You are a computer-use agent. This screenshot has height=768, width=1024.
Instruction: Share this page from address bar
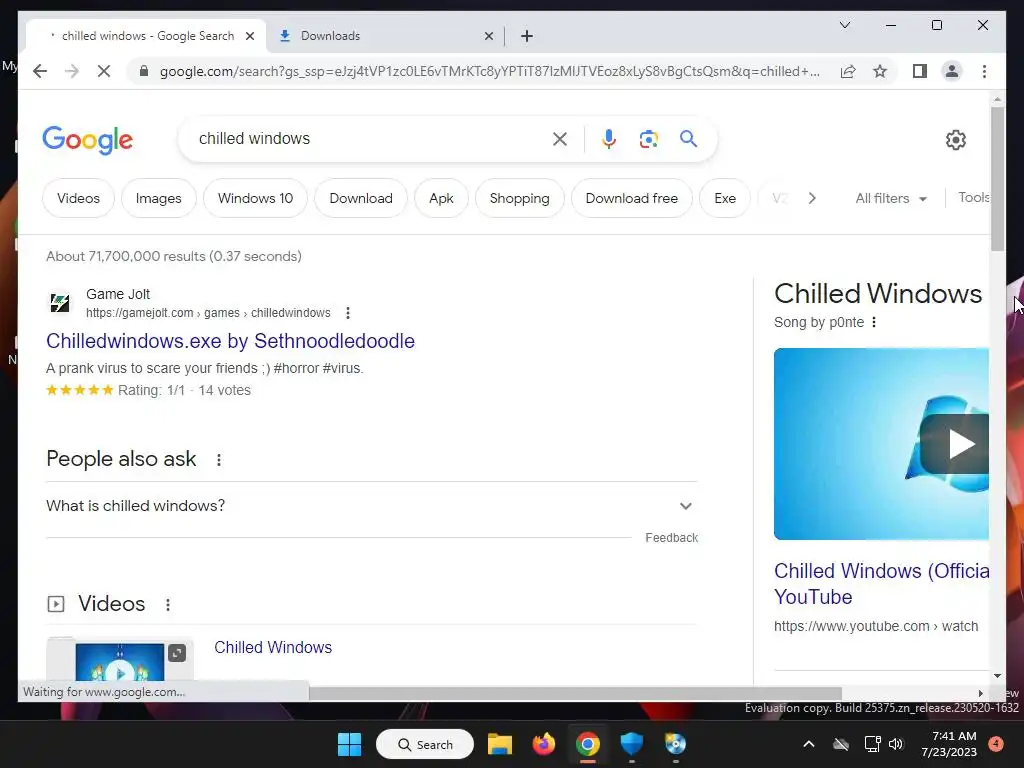(848, 71)
